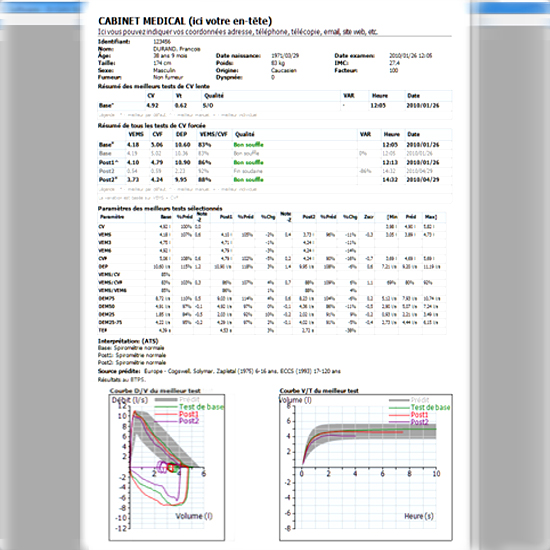Click the "VEMS/CVF" column header in forced tests table
The height and width of the screenshot is (550, 550).
(213, 134)
